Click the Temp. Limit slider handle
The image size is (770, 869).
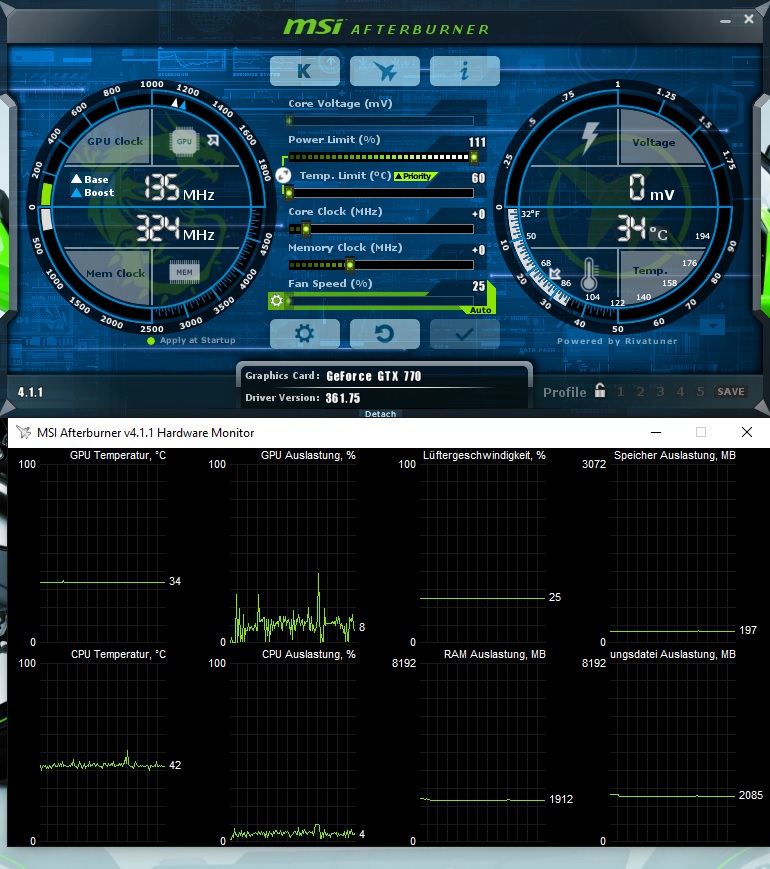pyautogui.click(x=289, y=193)
